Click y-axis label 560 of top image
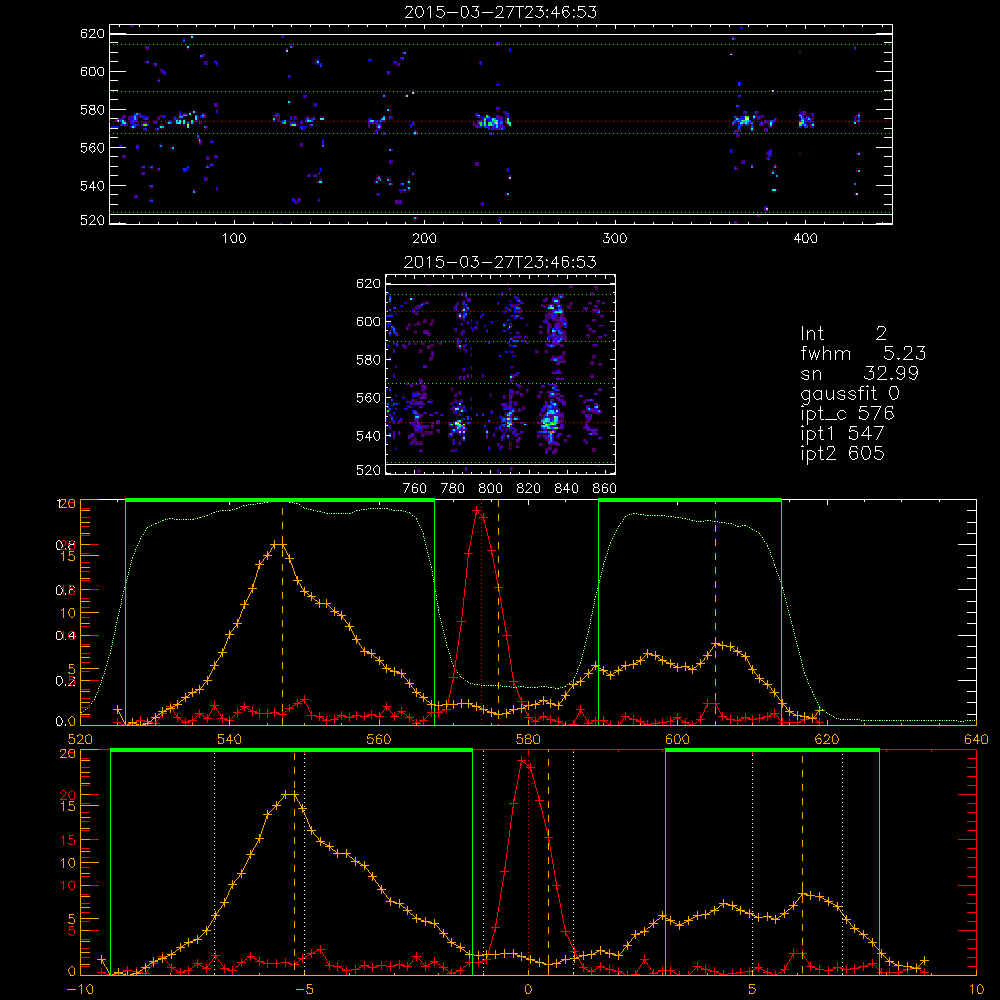The image size is (1000, 1000). pos(92,147)
